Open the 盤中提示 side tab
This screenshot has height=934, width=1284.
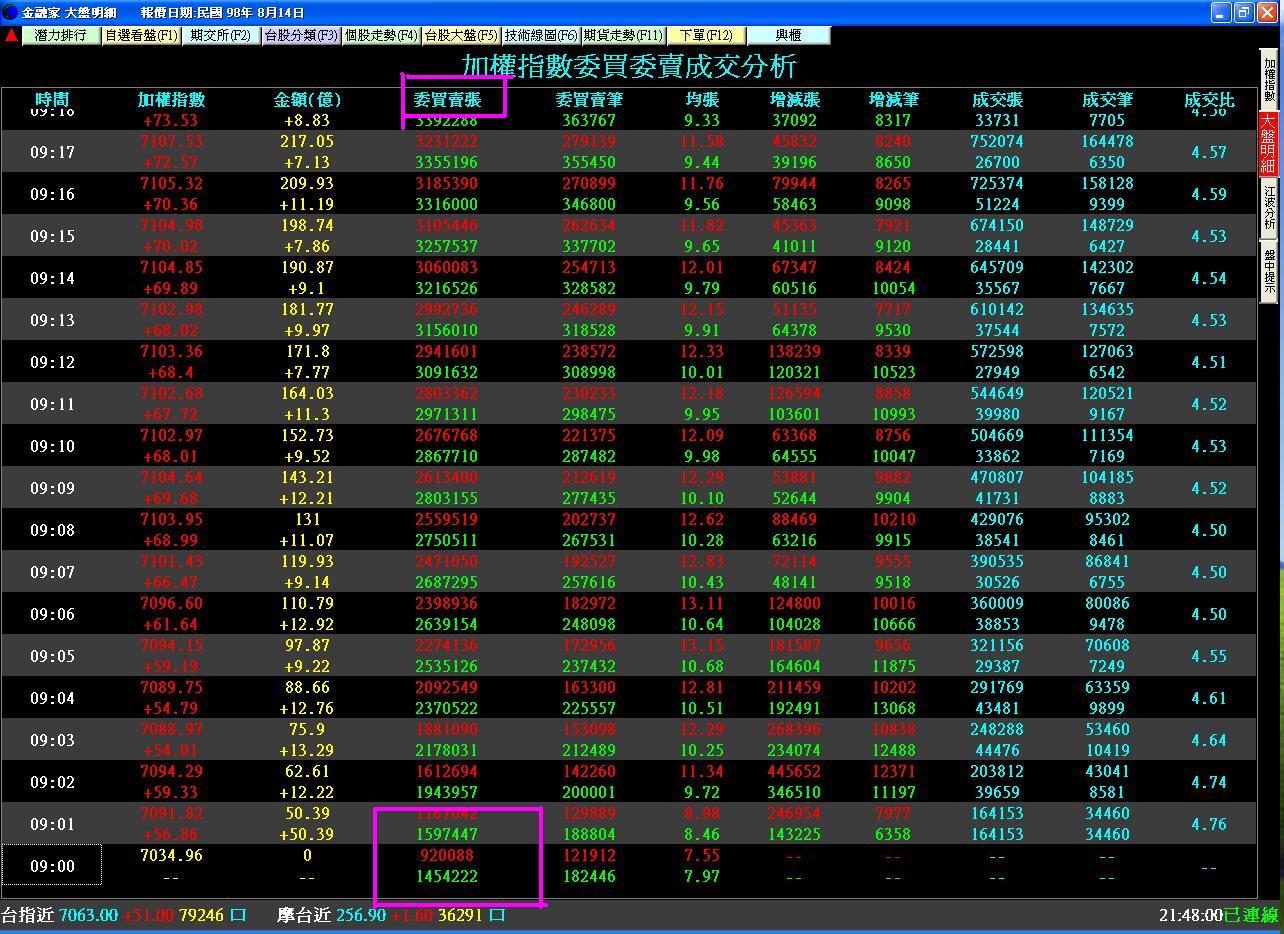pyautogui.click(x=1269, y=271)
